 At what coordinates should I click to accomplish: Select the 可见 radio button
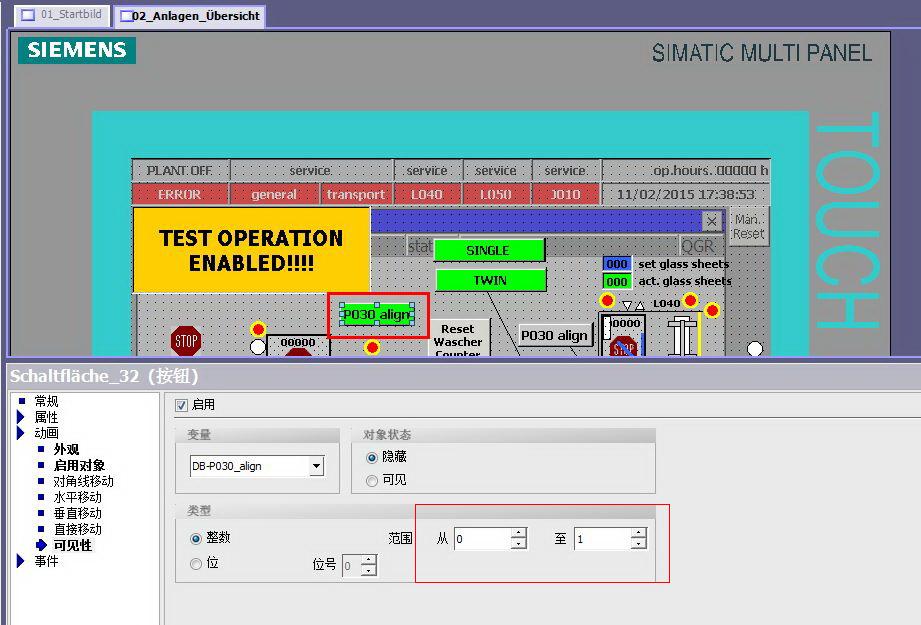click(x=371, y=480)
